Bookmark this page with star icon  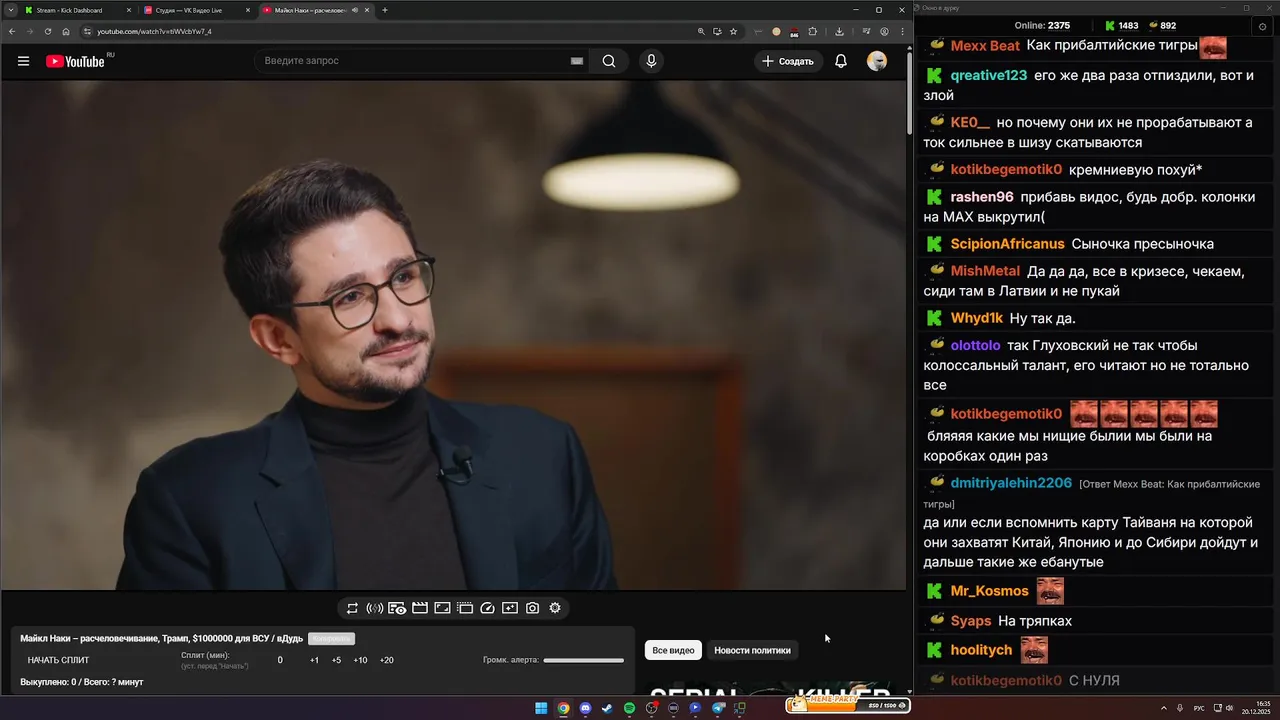click(733, 31)
